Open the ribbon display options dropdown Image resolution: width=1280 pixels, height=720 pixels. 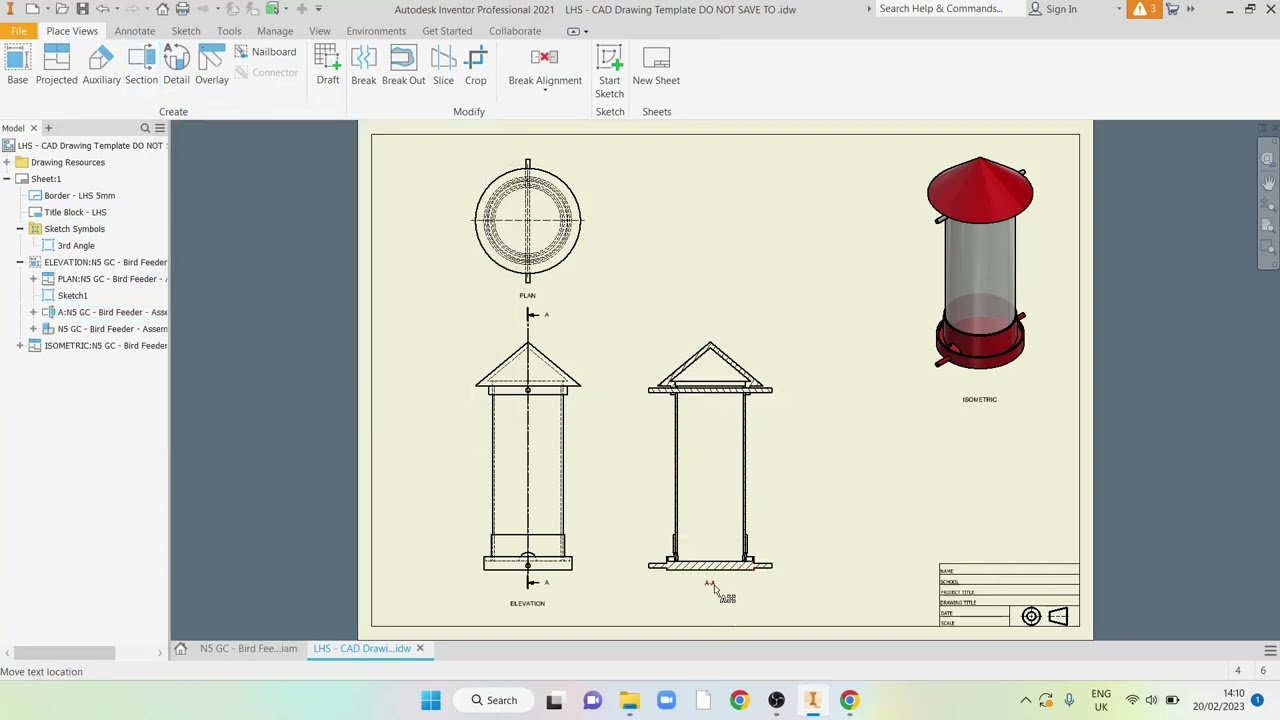[x=585, y=31]
